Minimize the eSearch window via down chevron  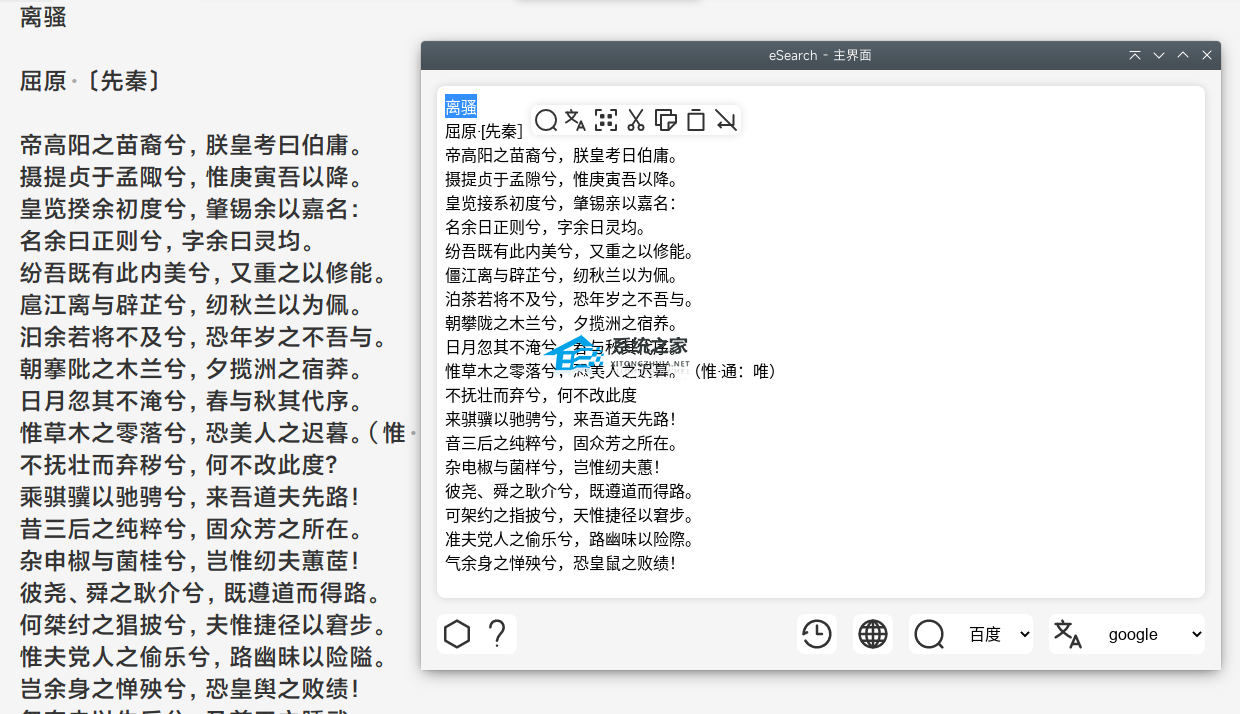click(1159, 55)
